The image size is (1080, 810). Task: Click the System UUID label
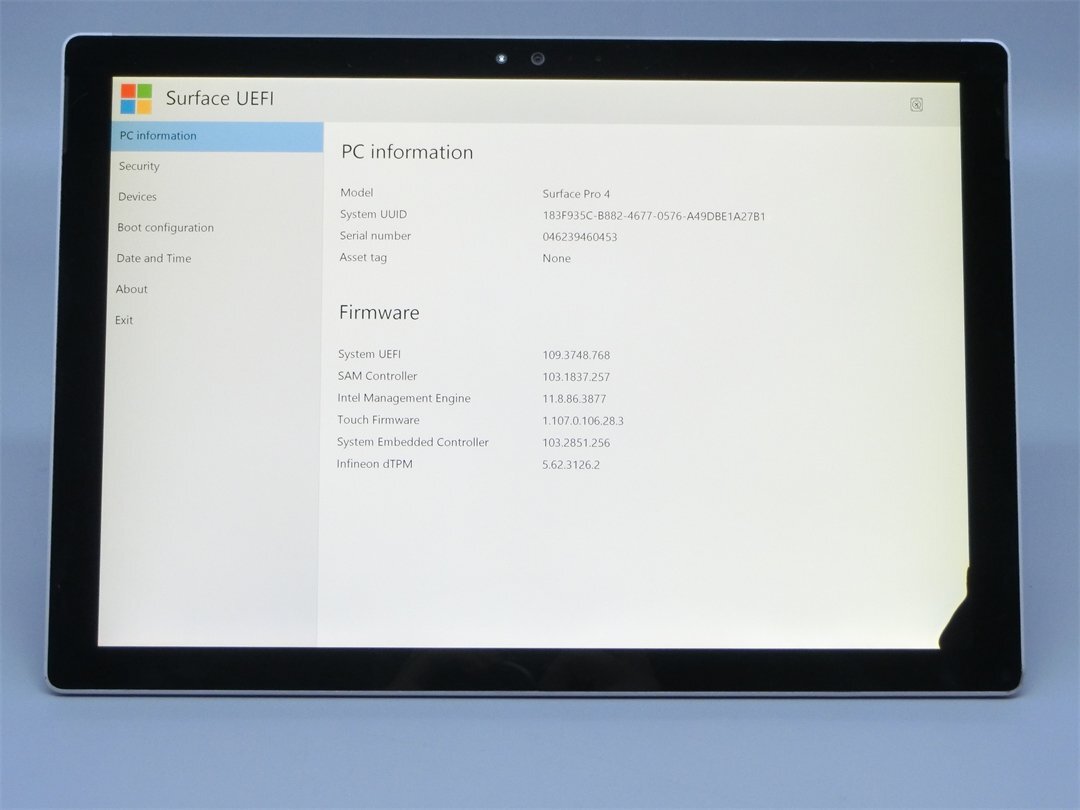point(373,214)
